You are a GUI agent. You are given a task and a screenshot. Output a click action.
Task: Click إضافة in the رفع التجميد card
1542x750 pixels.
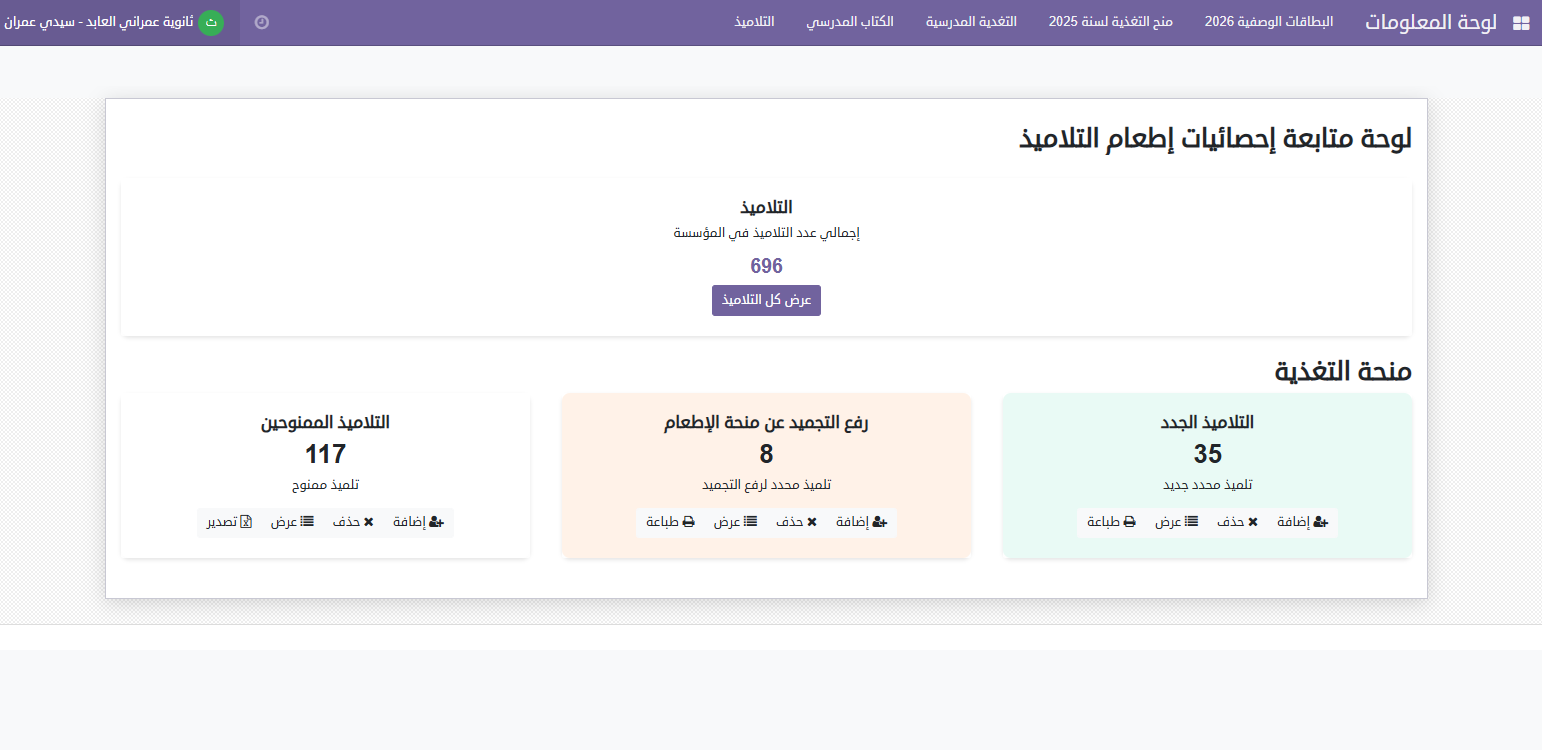click(x=865, y=522)
